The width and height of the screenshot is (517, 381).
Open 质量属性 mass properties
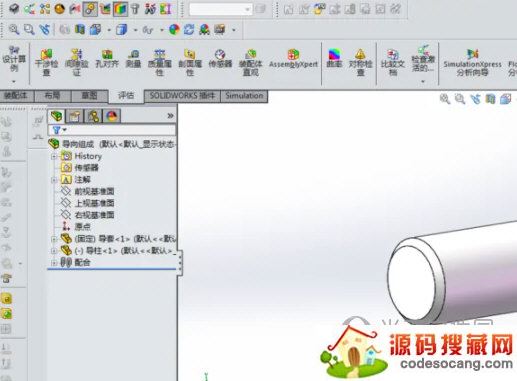point(160,62)
